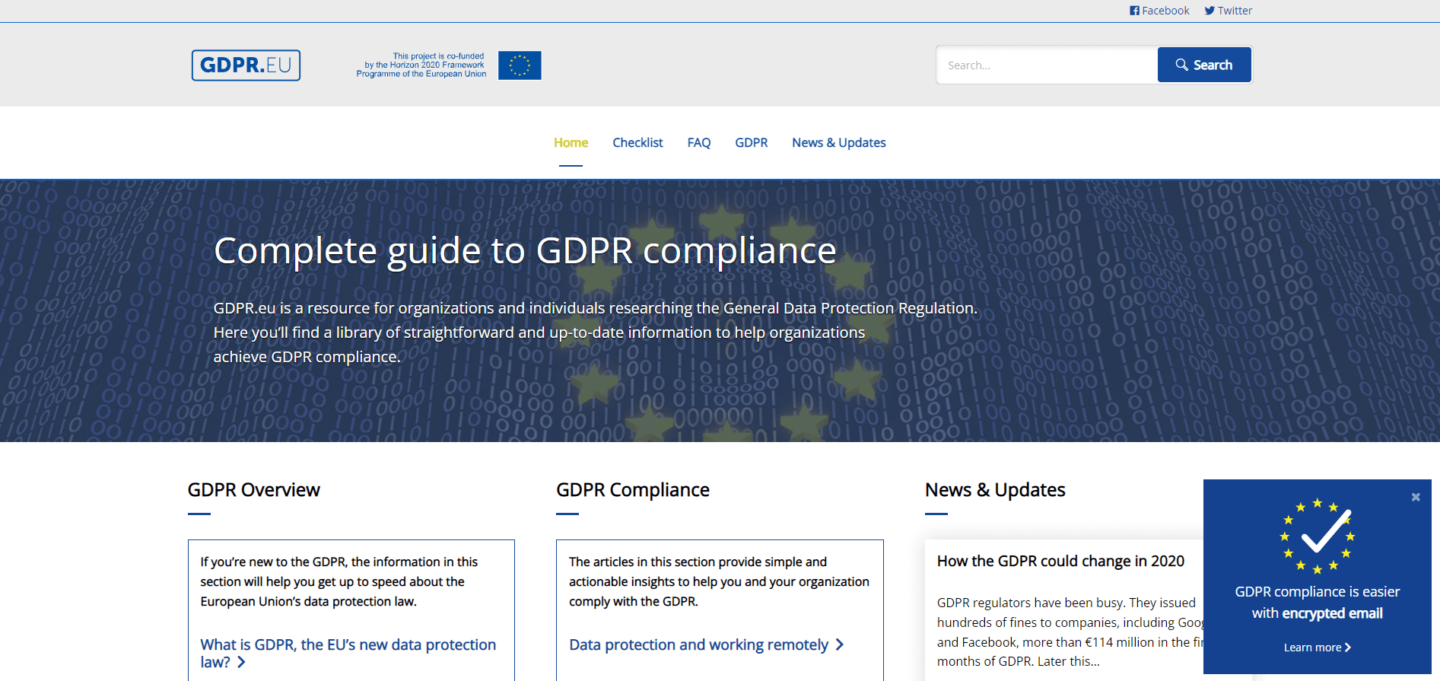Click the blue Search button
Image resolution: width=1440 pixels, height=681 pixels.
point(1204,65)
